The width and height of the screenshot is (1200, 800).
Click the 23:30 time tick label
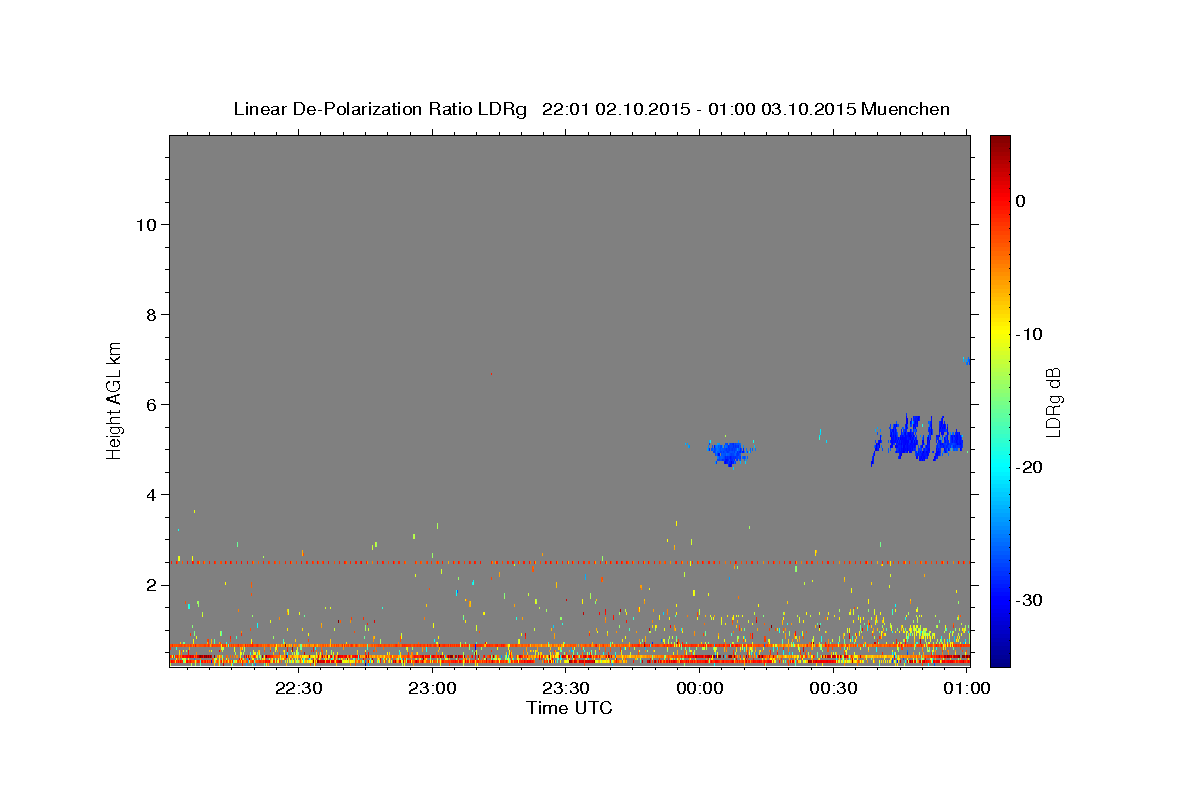[x=566, y=688]
